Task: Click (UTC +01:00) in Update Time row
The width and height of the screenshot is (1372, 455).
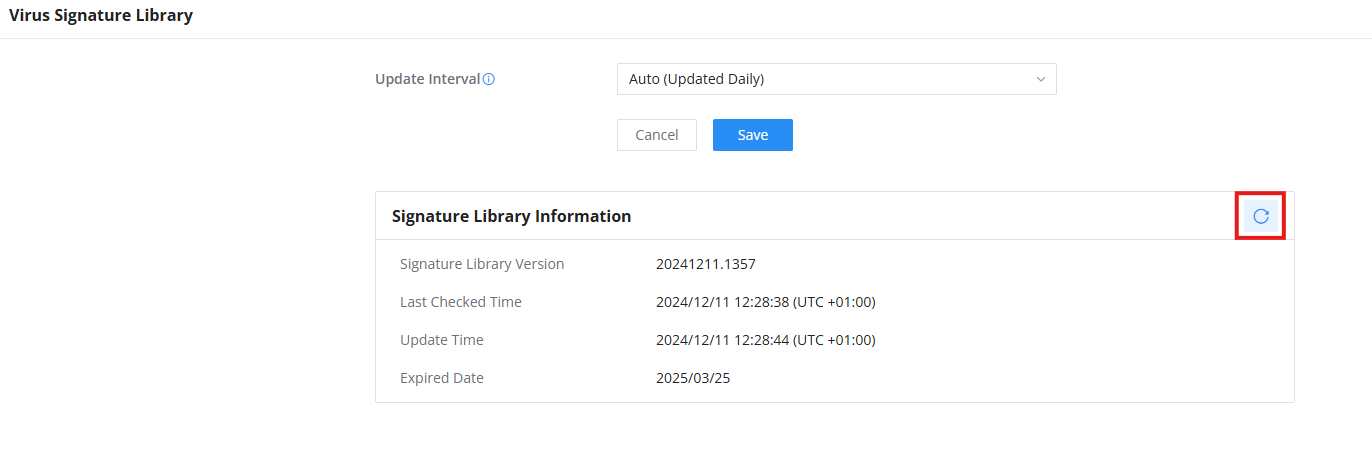Action: coord(836,340)
